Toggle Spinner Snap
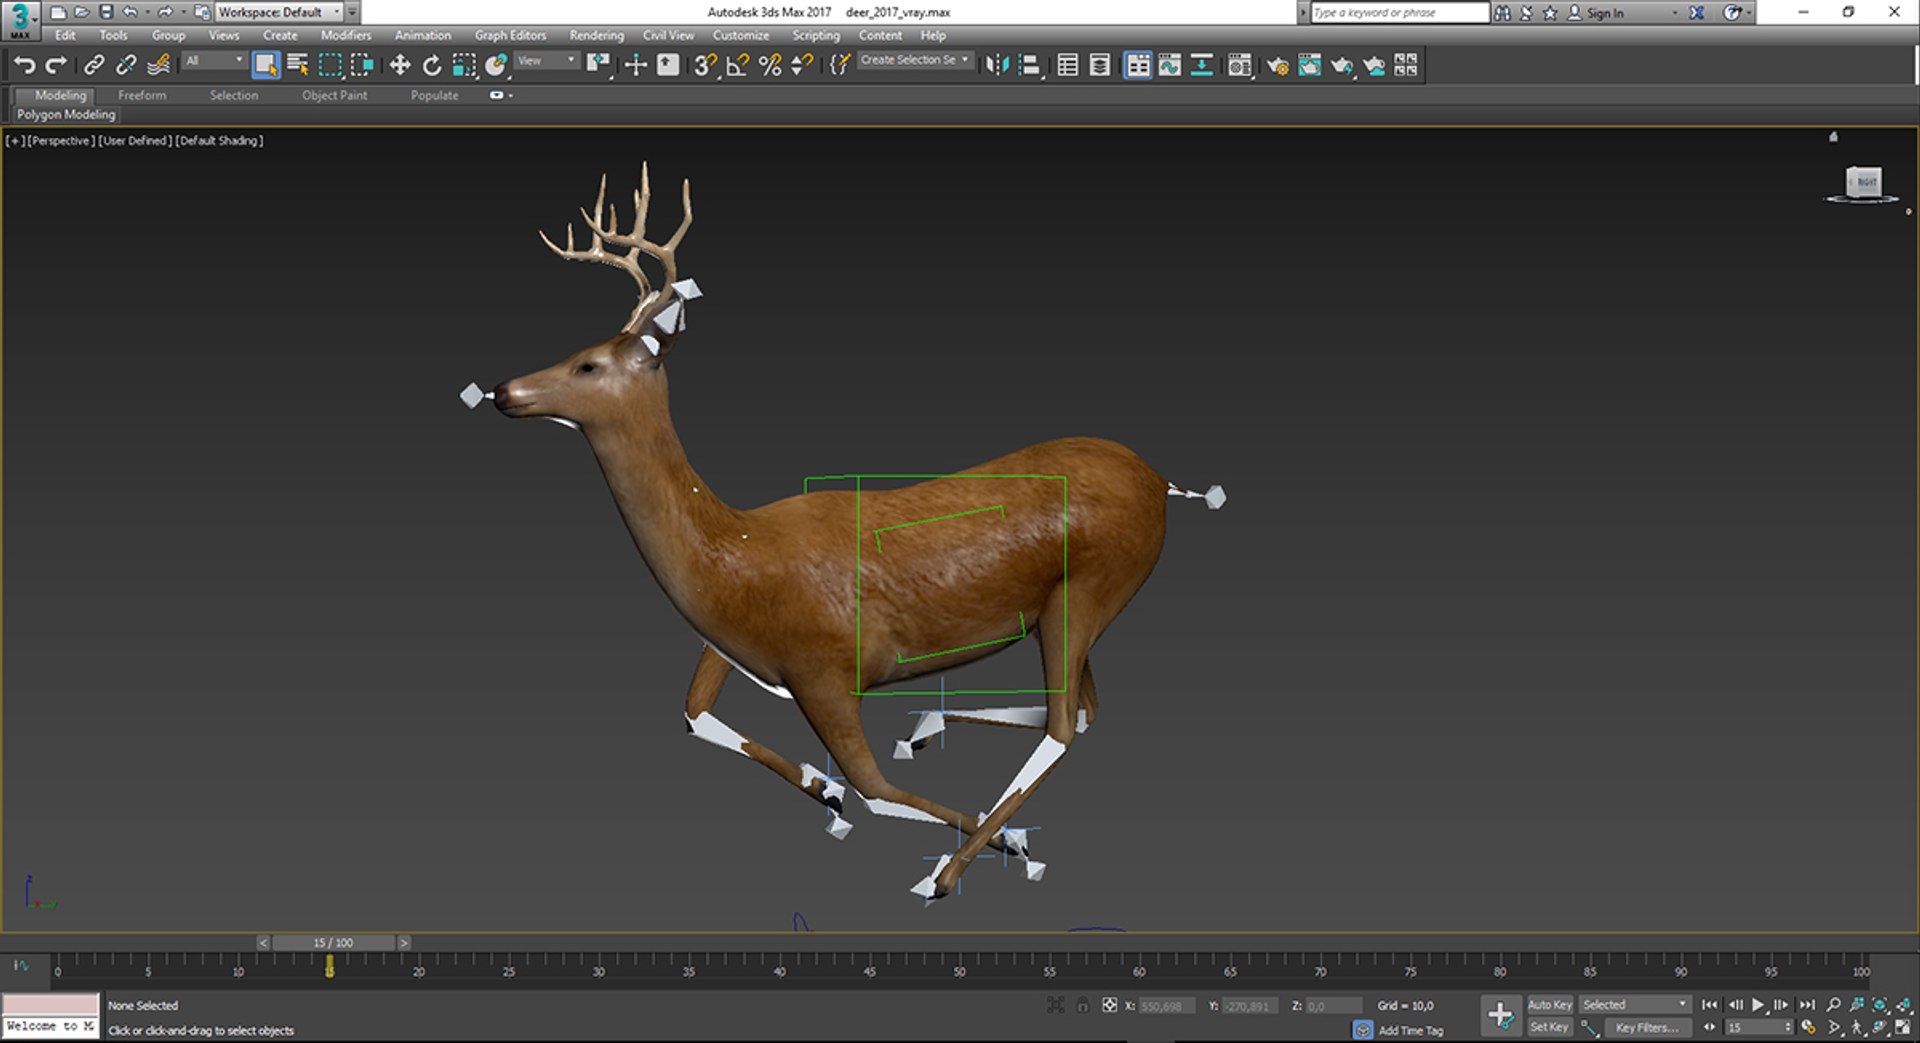Image resolution: width=1920 pixels, height=1043 pixels. [x=802, y=65]
